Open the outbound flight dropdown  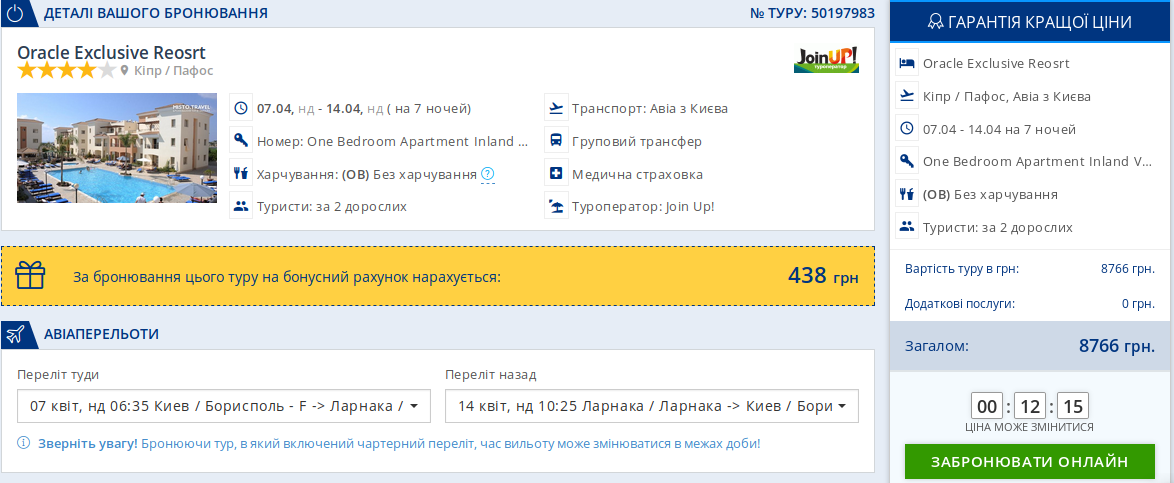tap(224, 406)
